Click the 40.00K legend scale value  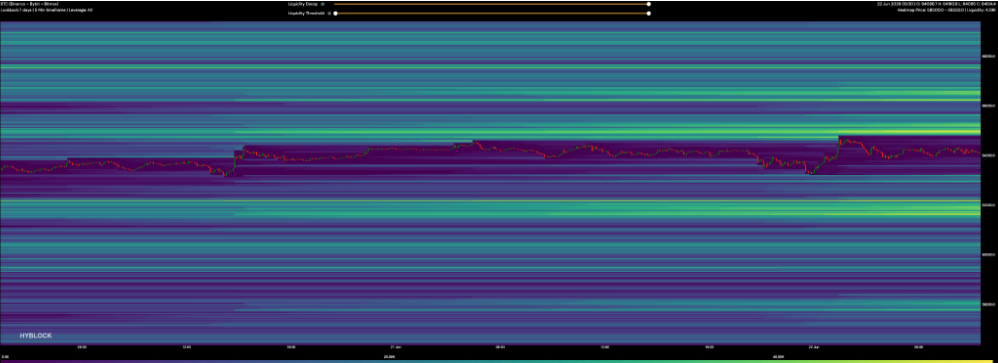click(x=778, y=357)
